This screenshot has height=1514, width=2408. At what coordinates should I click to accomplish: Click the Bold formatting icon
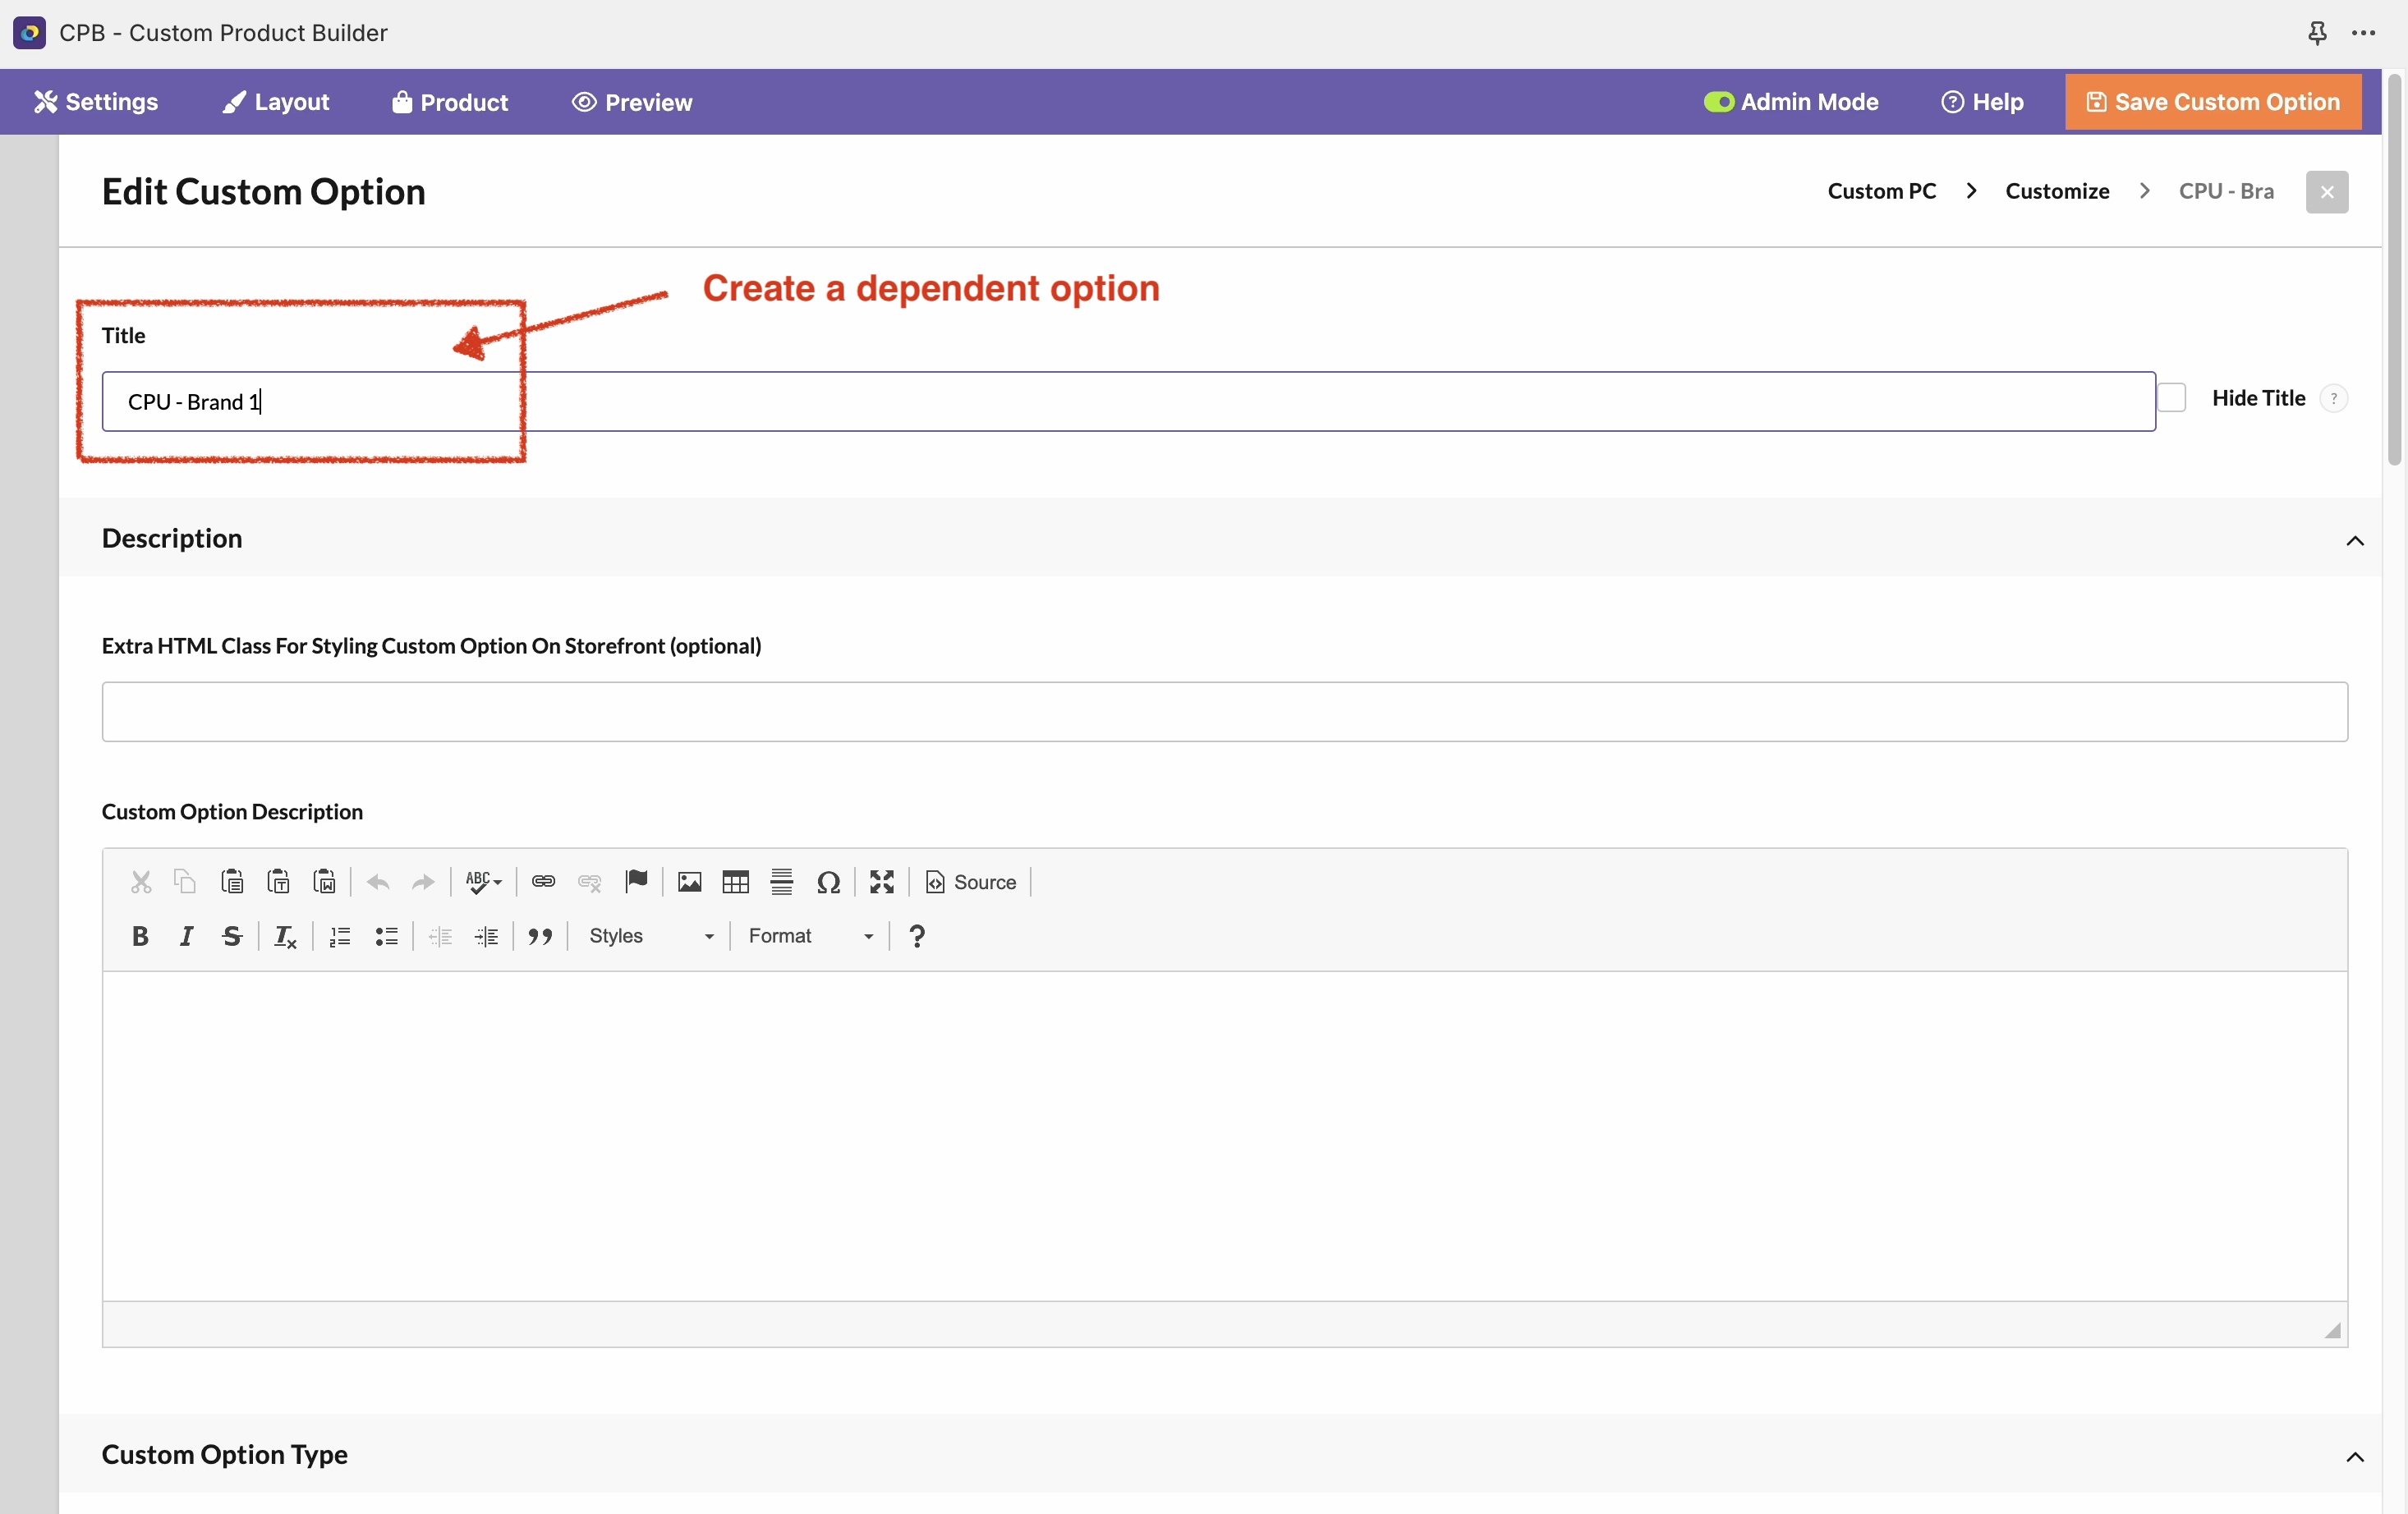[140, 936]
